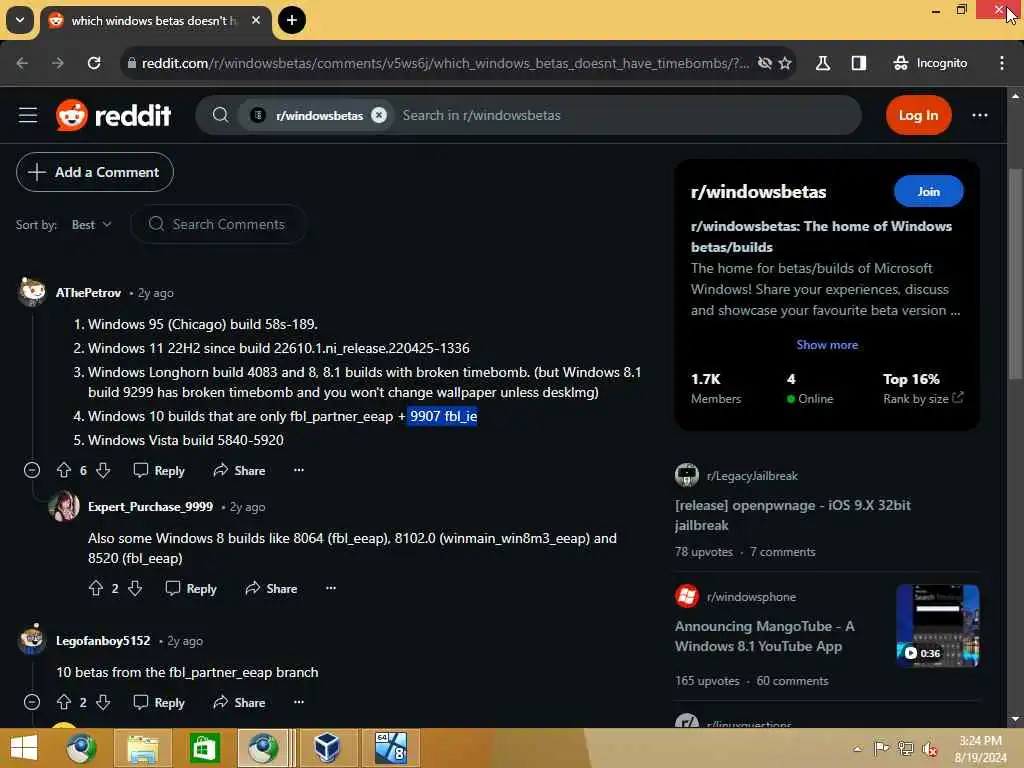This screenshot has height=768, width=1024.
Task: Click the address bar URL
Action: point(444,63)
